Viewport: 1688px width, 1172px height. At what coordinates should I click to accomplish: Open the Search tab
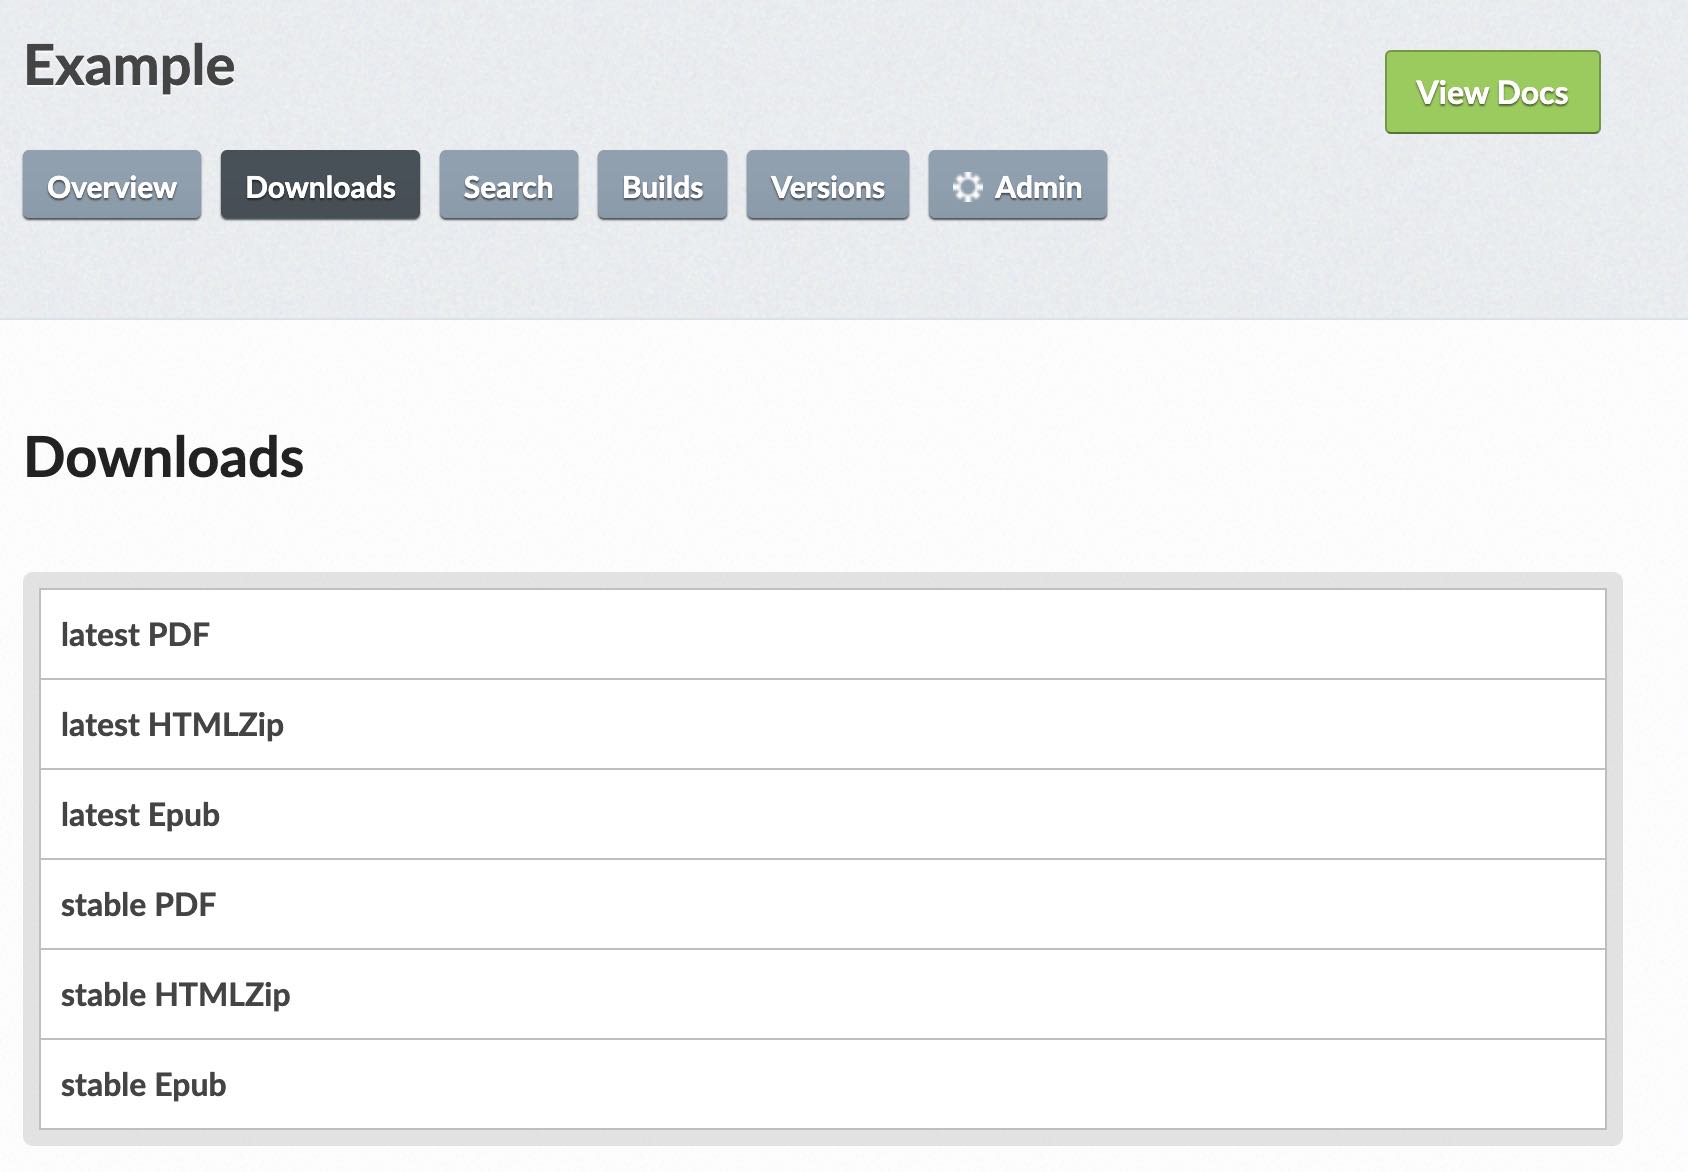coord(508,187)
